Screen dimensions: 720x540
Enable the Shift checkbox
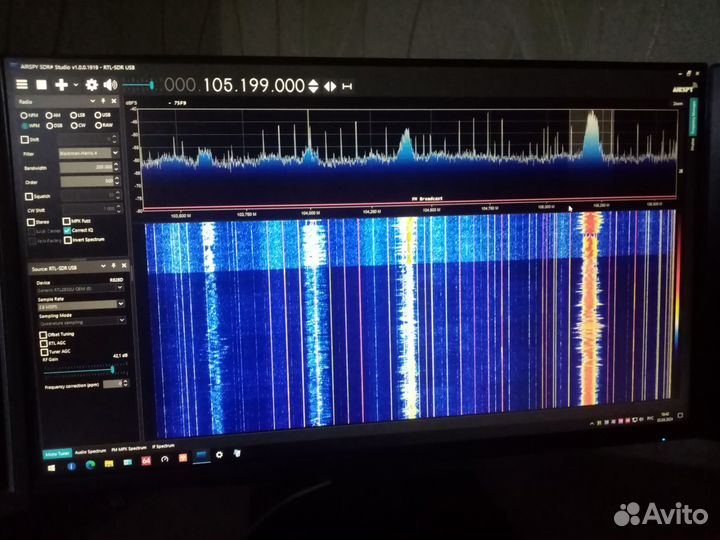25,139
